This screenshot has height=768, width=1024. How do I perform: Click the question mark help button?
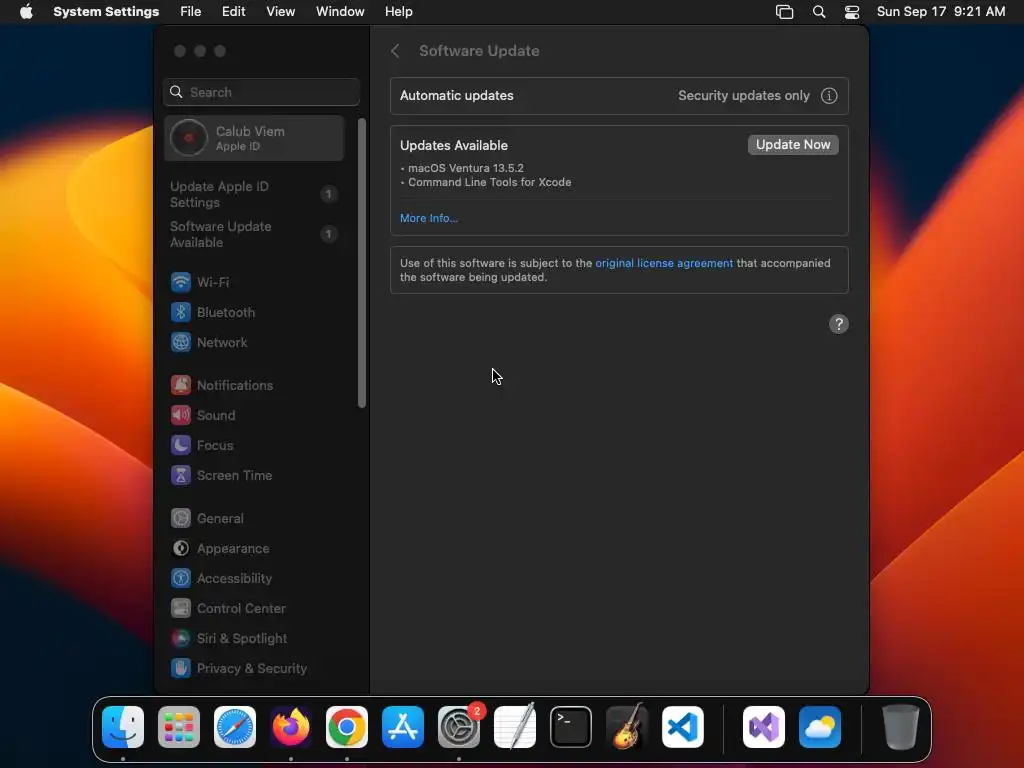(x=839, y=324)
